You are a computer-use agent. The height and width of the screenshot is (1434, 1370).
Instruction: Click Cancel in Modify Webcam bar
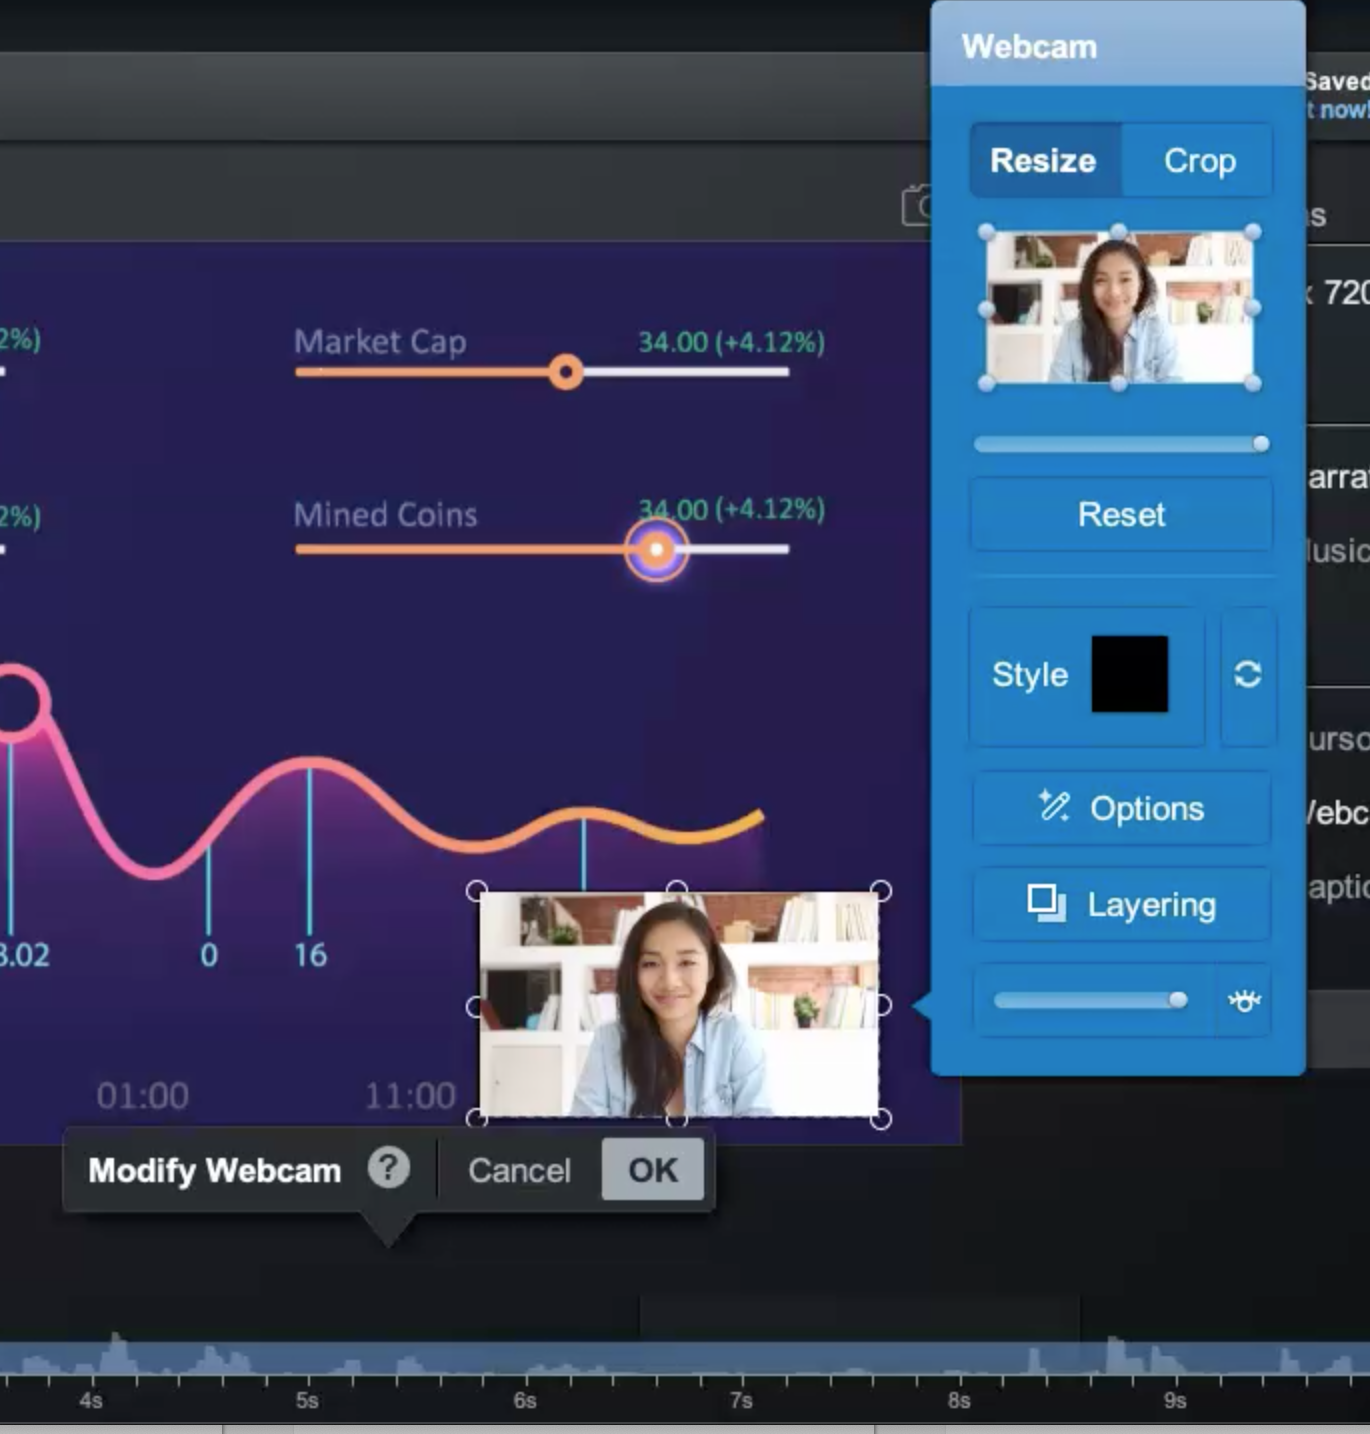click(x=519, y=1170)
